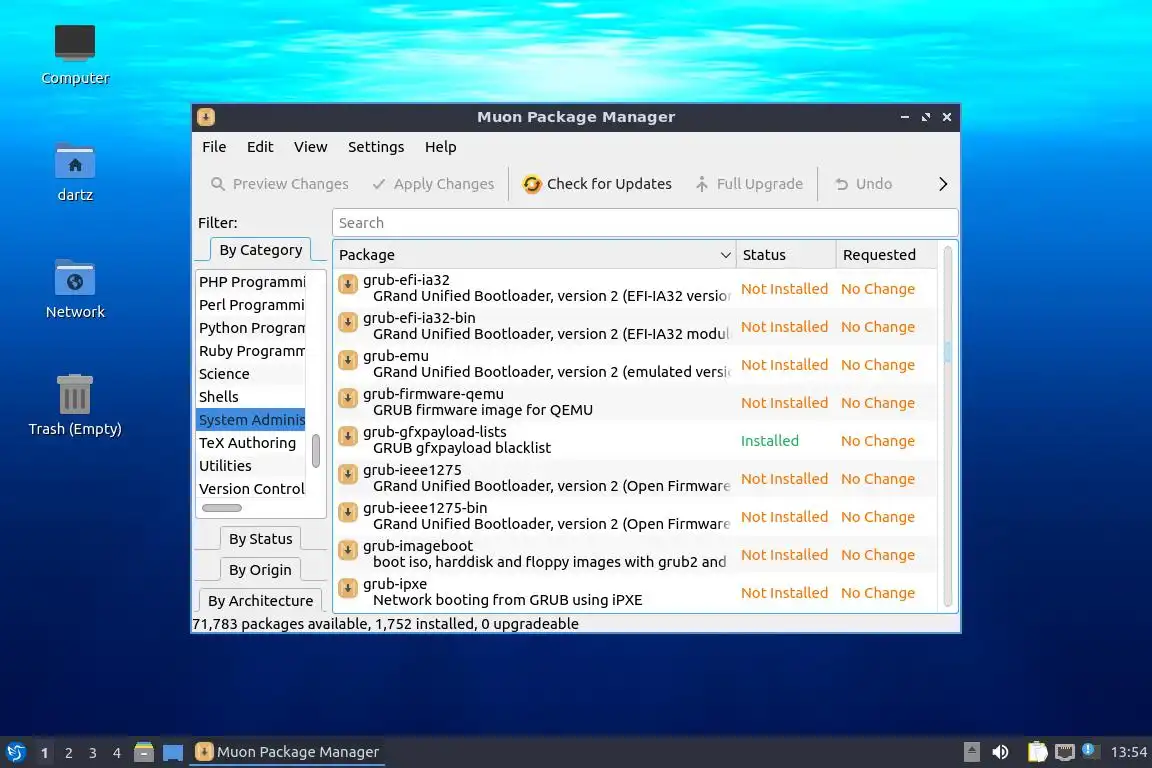Click the Muon icon in the title bar
This screenshot has width=1152, height=768.
206,117
